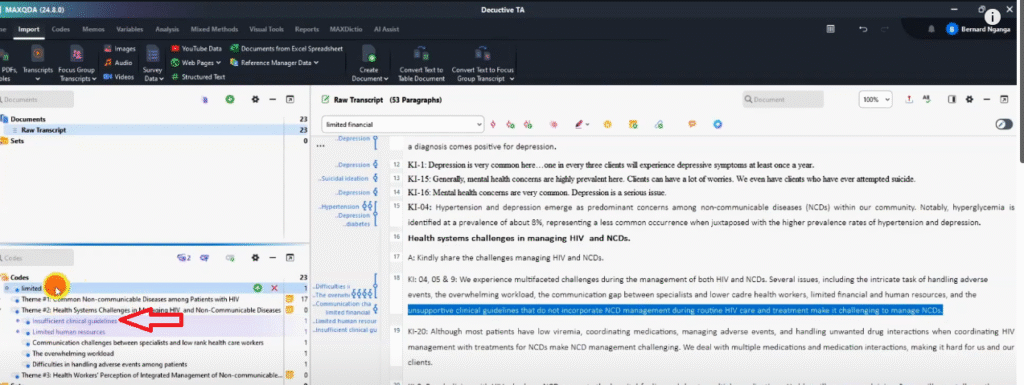Open the 100% zoom dropdown
1024x385 pixels.
(x=875, y=100)
